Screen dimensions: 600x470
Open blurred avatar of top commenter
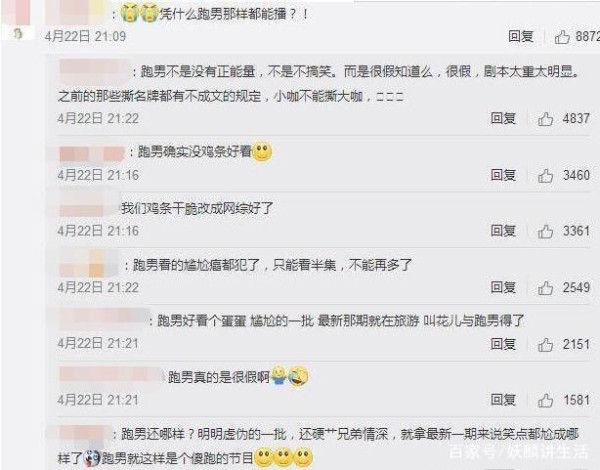[x=16, y=19]
